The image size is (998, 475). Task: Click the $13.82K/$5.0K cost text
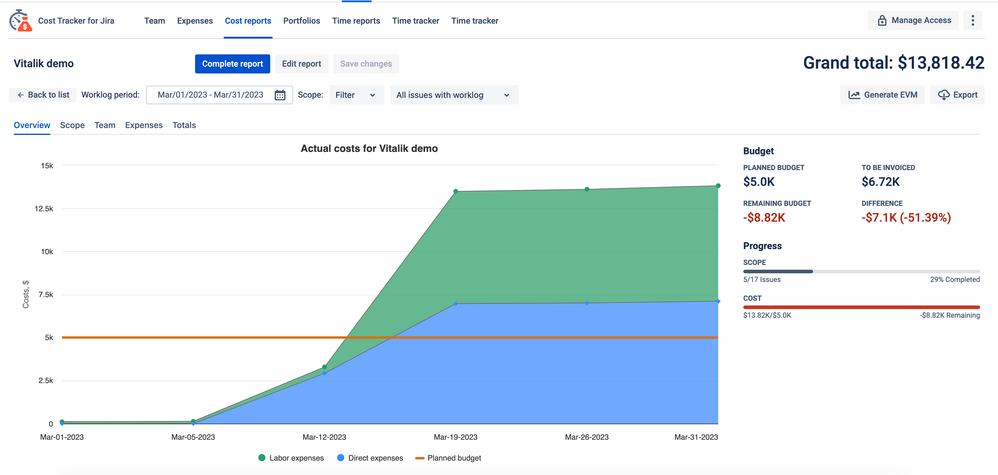(766, 315)
